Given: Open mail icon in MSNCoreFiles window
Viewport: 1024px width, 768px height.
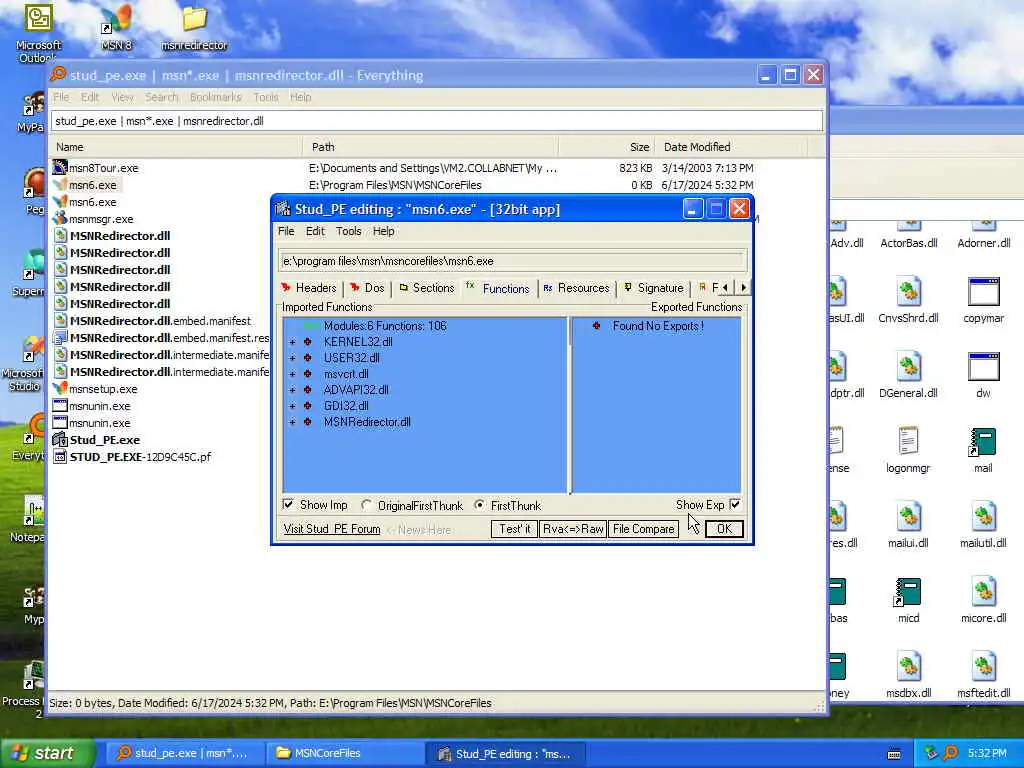Looking at the screenshot, I should pos(984,442).
